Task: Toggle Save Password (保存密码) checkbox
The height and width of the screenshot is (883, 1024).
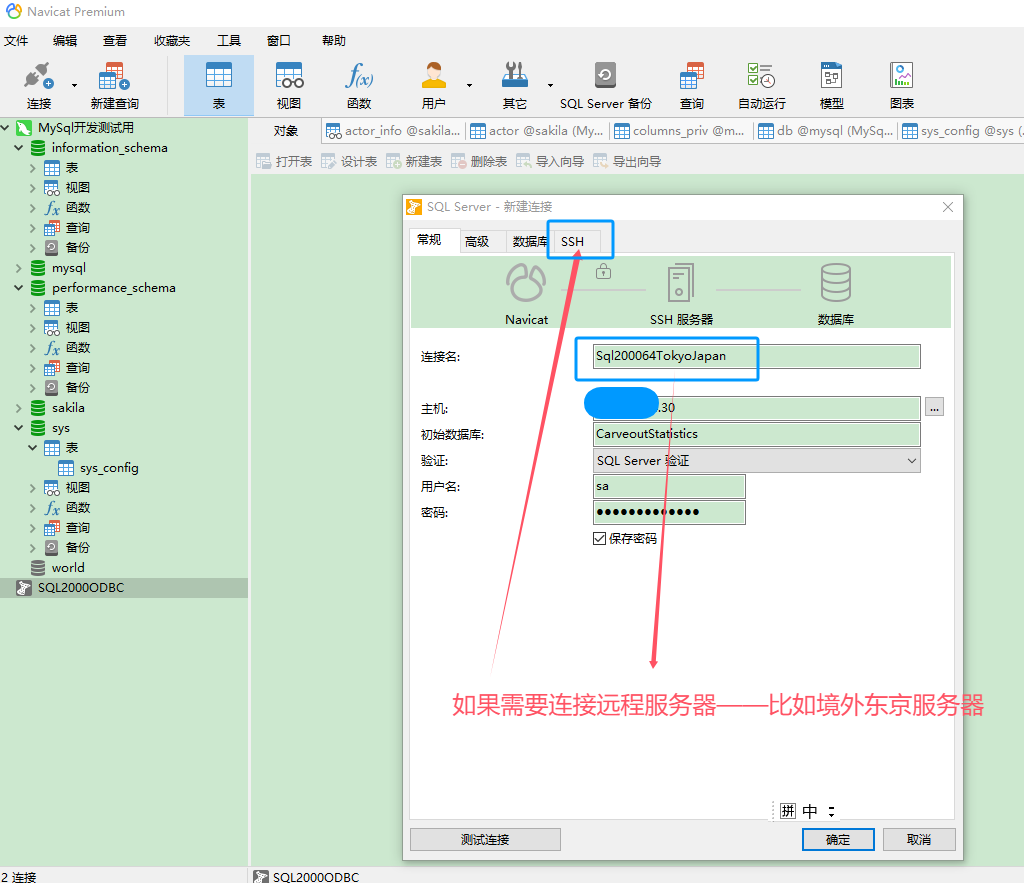Action: 600,538
